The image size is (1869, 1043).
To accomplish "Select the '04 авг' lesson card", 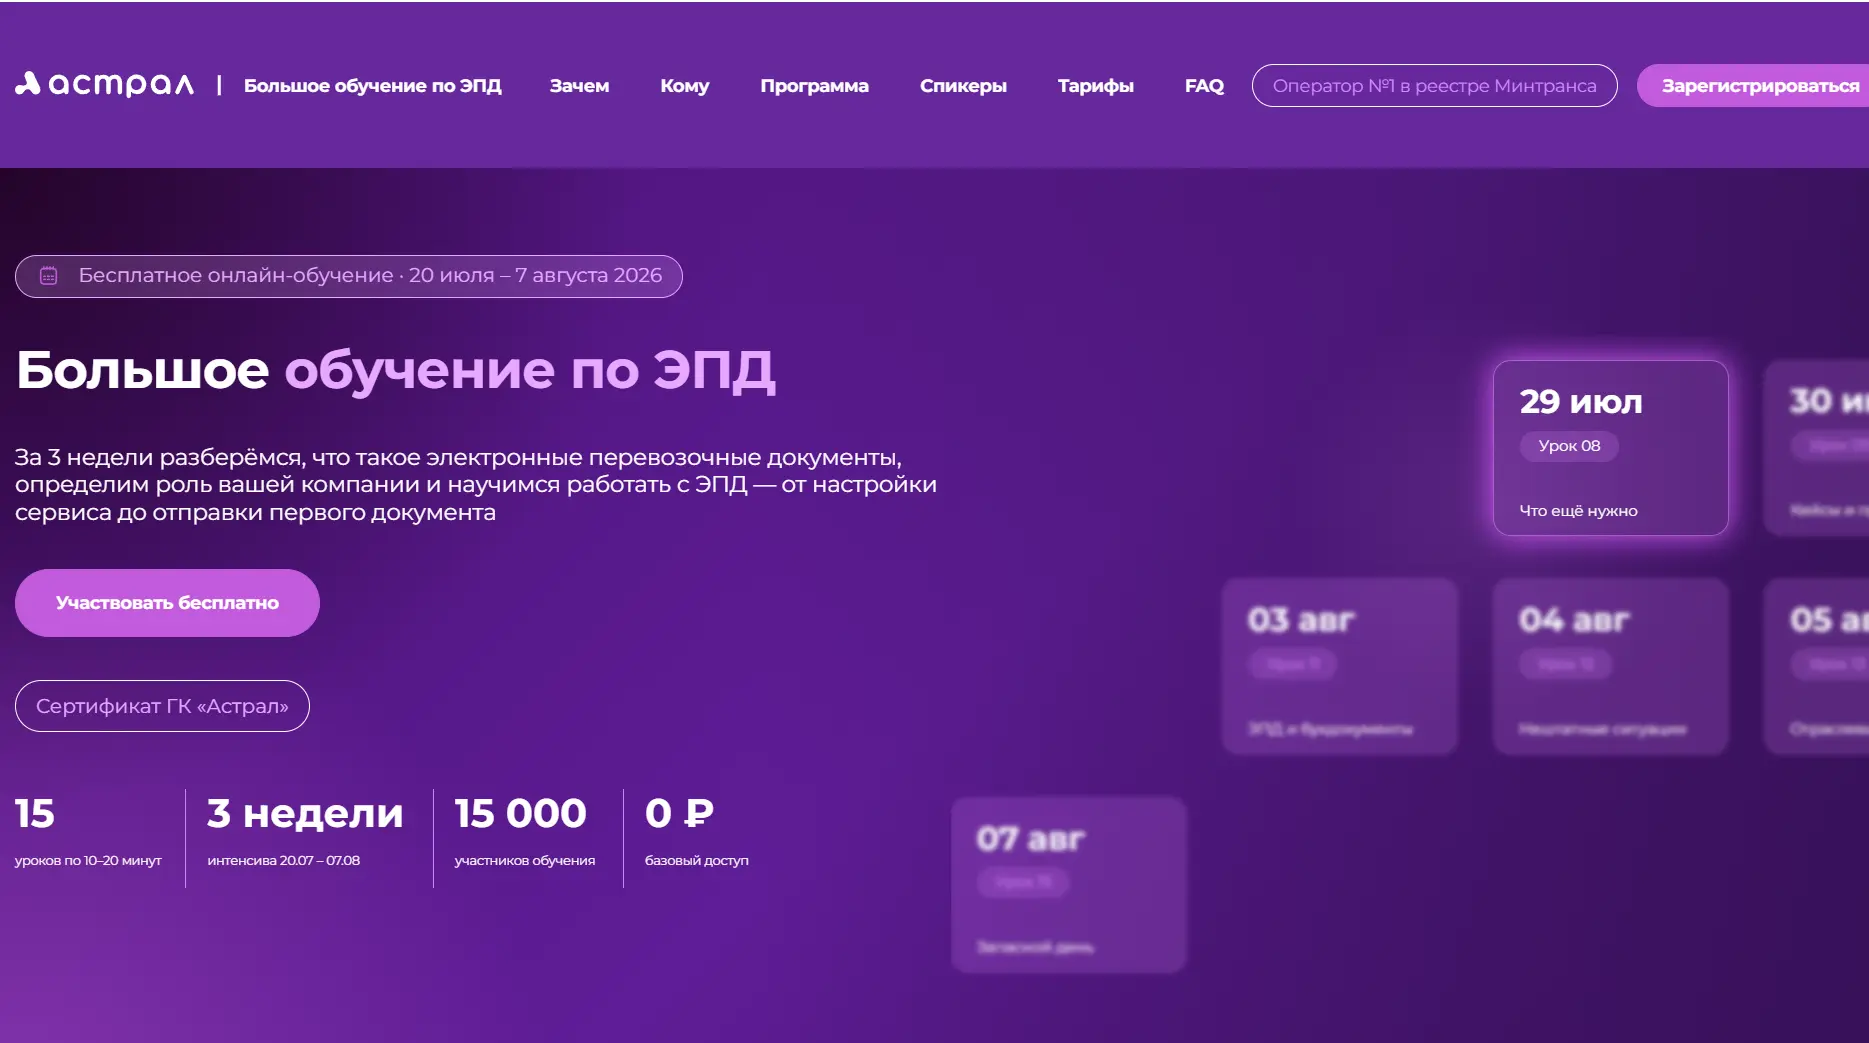I will [1610, 666].
